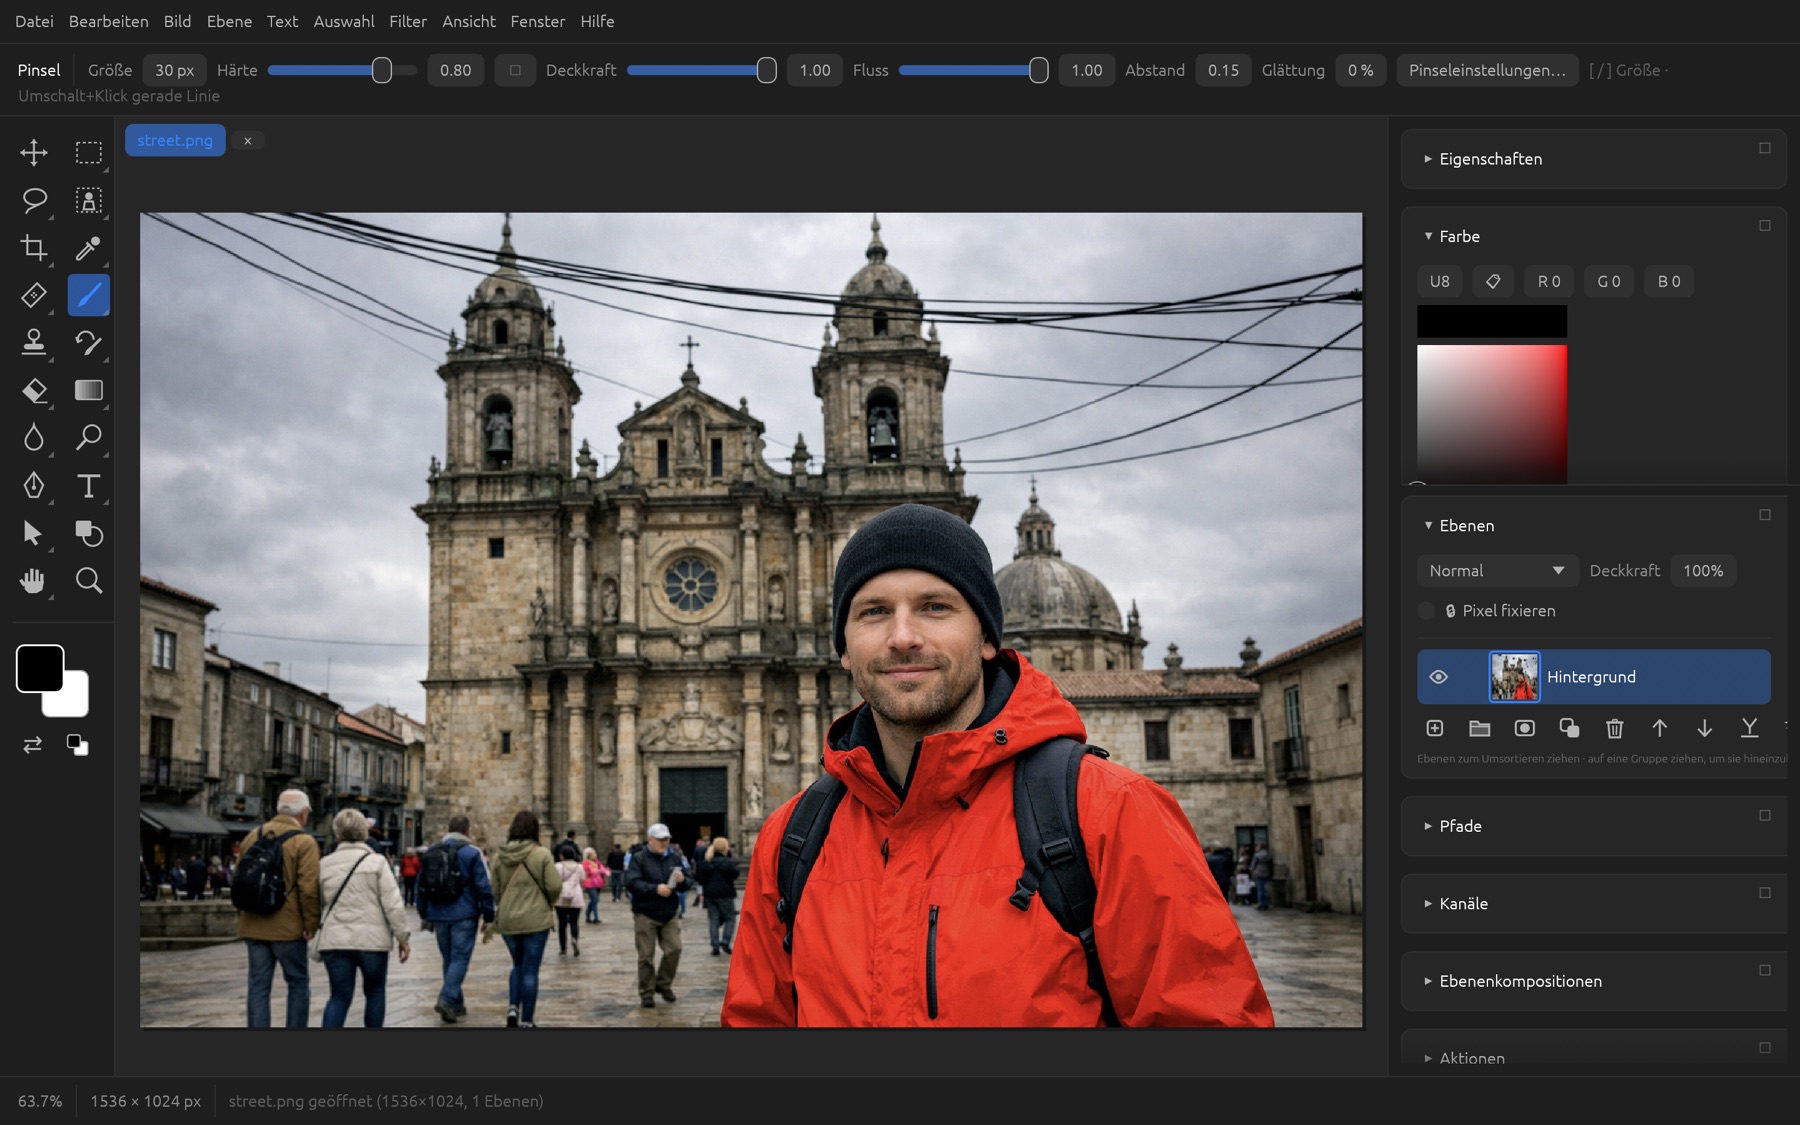Close the street.png document tab
The image size is (1800, 1125).
(247, 141)
